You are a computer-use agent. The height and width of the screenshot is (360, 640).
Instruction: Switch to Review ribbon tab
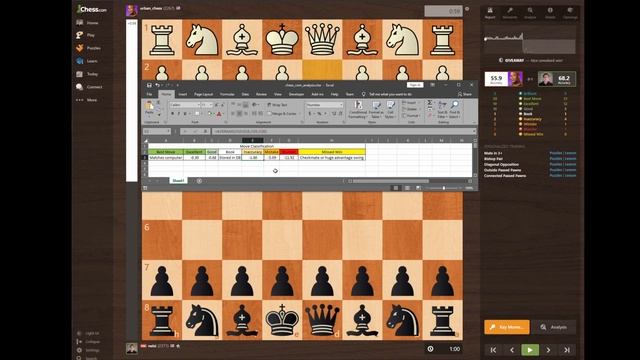(x=261, y=94)
